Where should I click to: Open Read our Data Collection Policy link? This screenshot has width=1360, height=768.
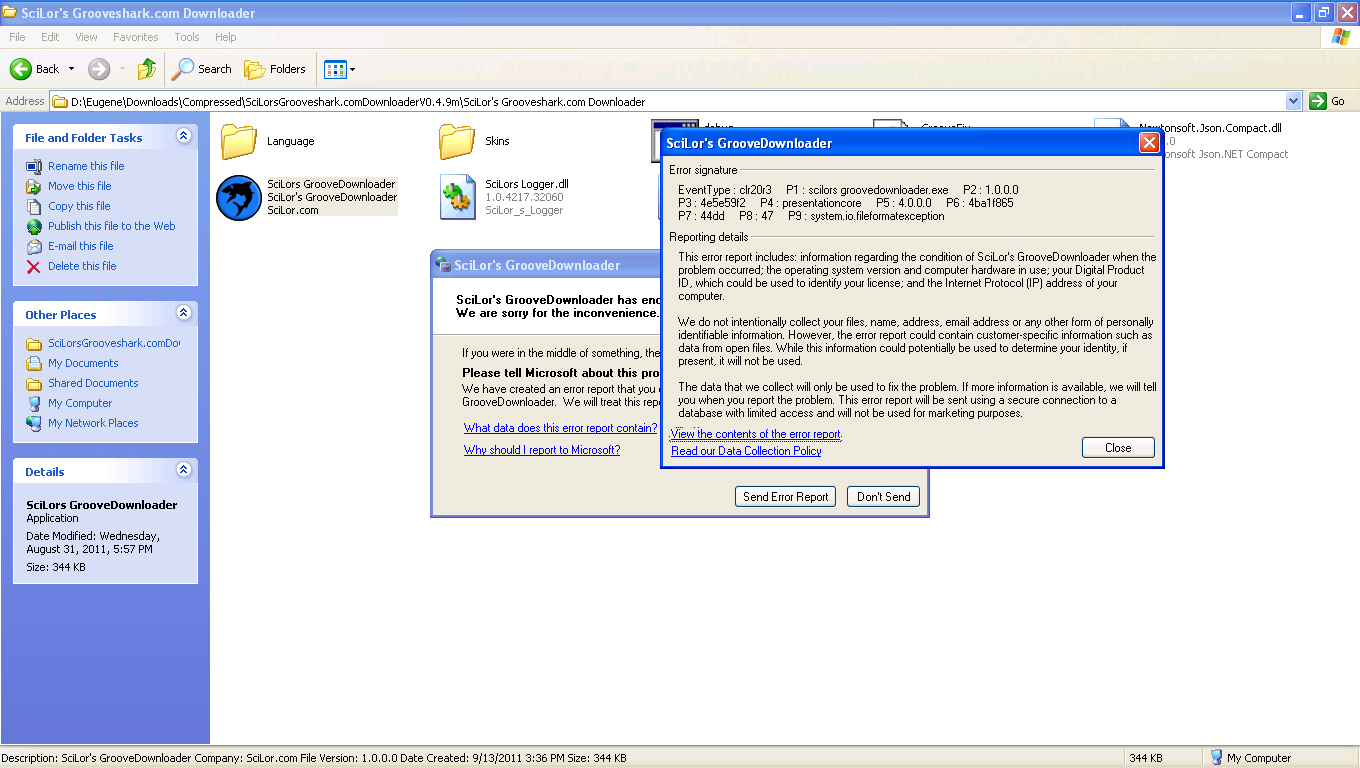[746, 451]
